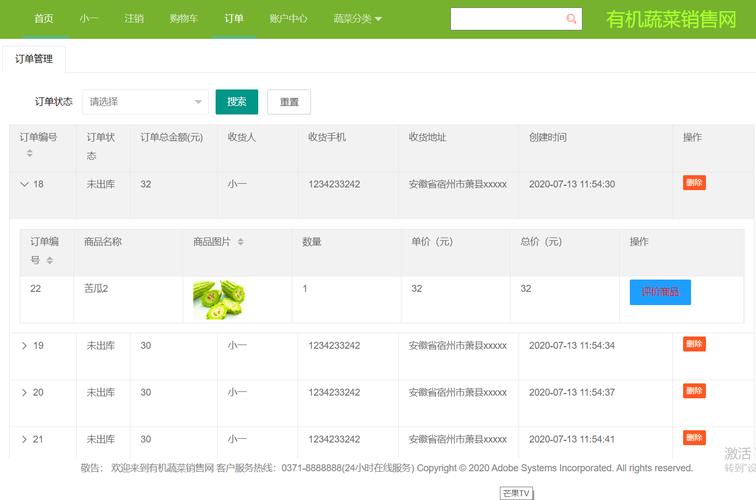Select the 订单管理 tab

[34, 59]
